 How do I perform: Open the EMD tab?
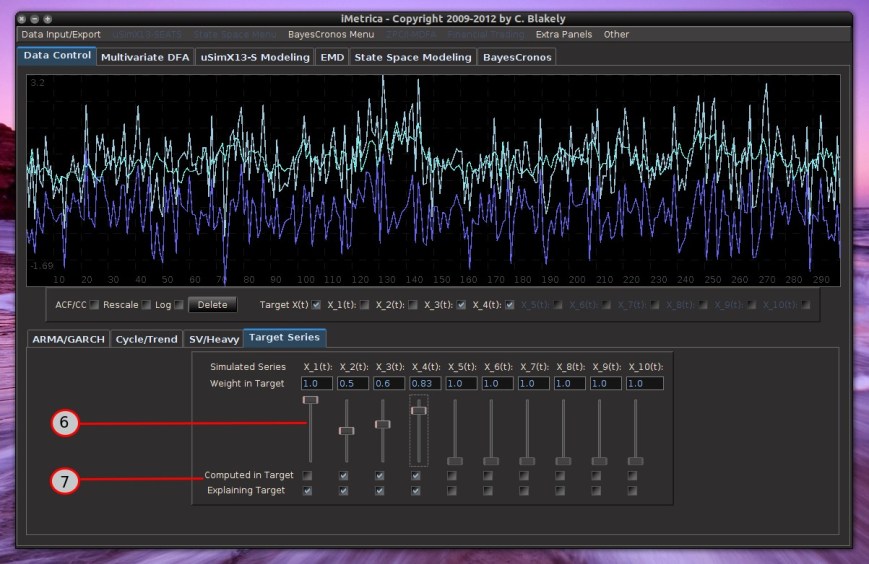point(331,57)
